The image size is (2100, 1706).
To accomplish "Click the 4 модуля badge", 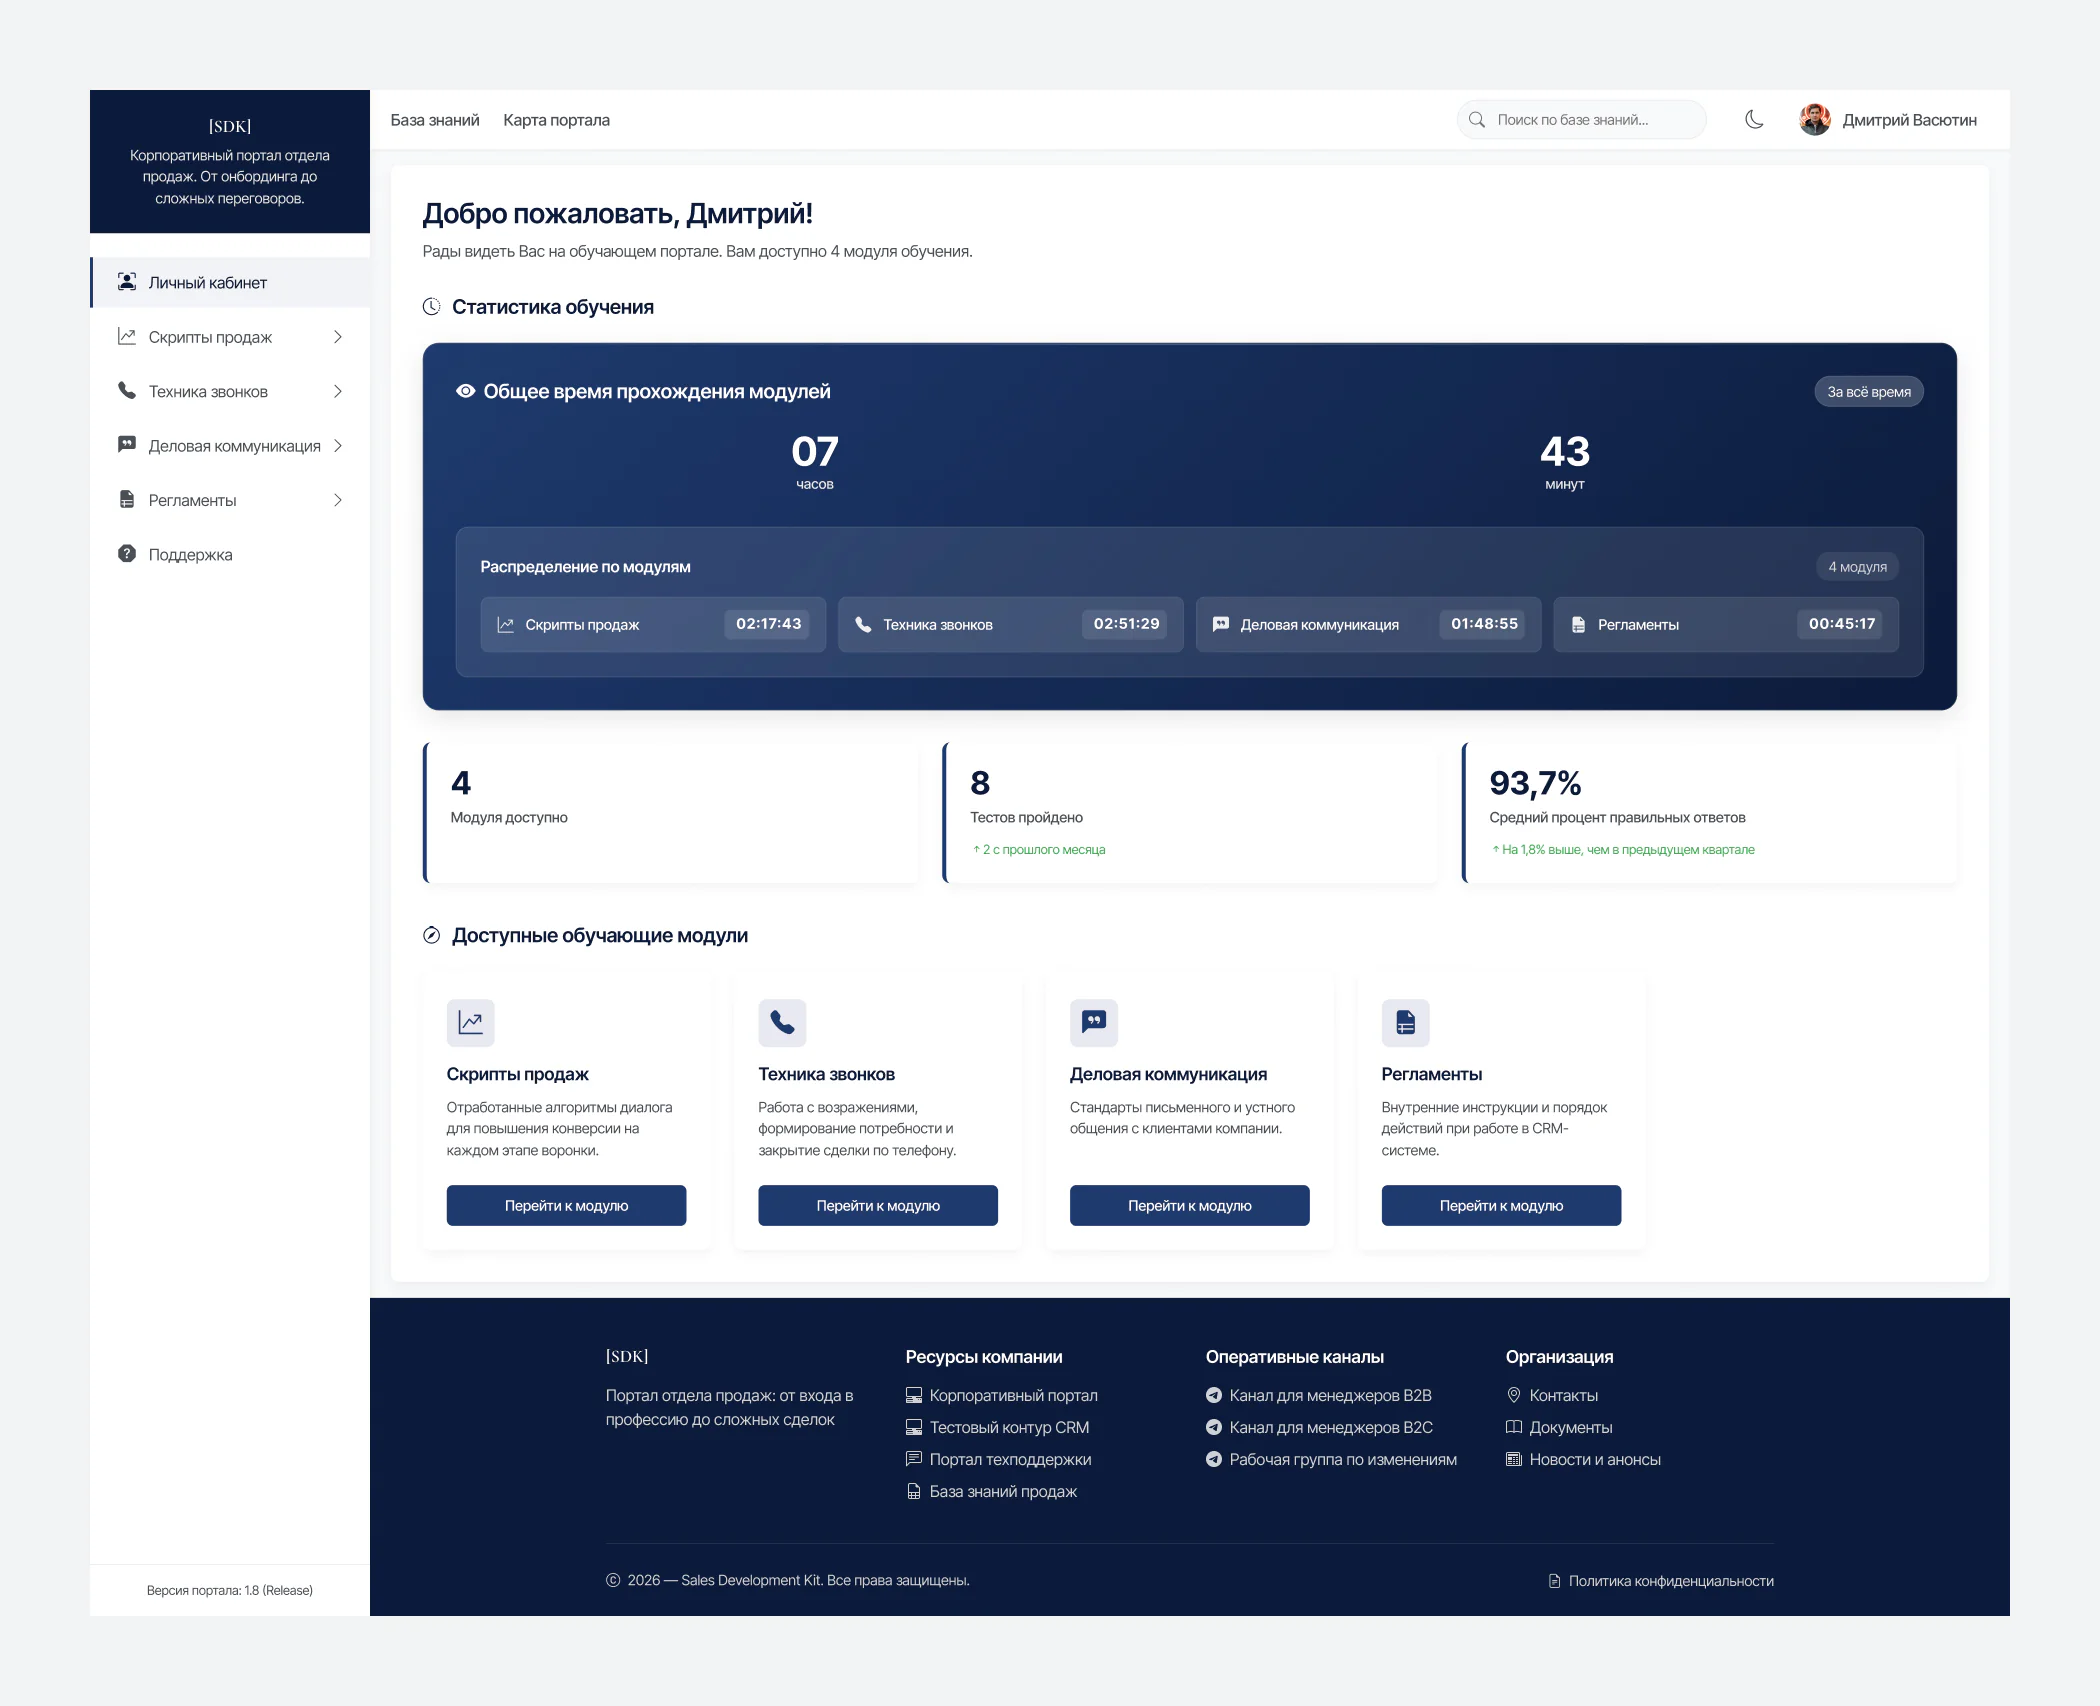I will coord(1857,567).
